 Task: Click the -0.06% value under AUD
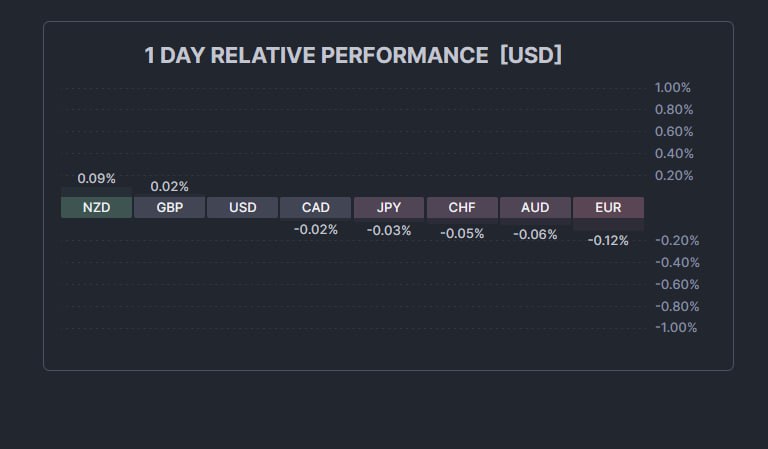[x=535, y=234]
